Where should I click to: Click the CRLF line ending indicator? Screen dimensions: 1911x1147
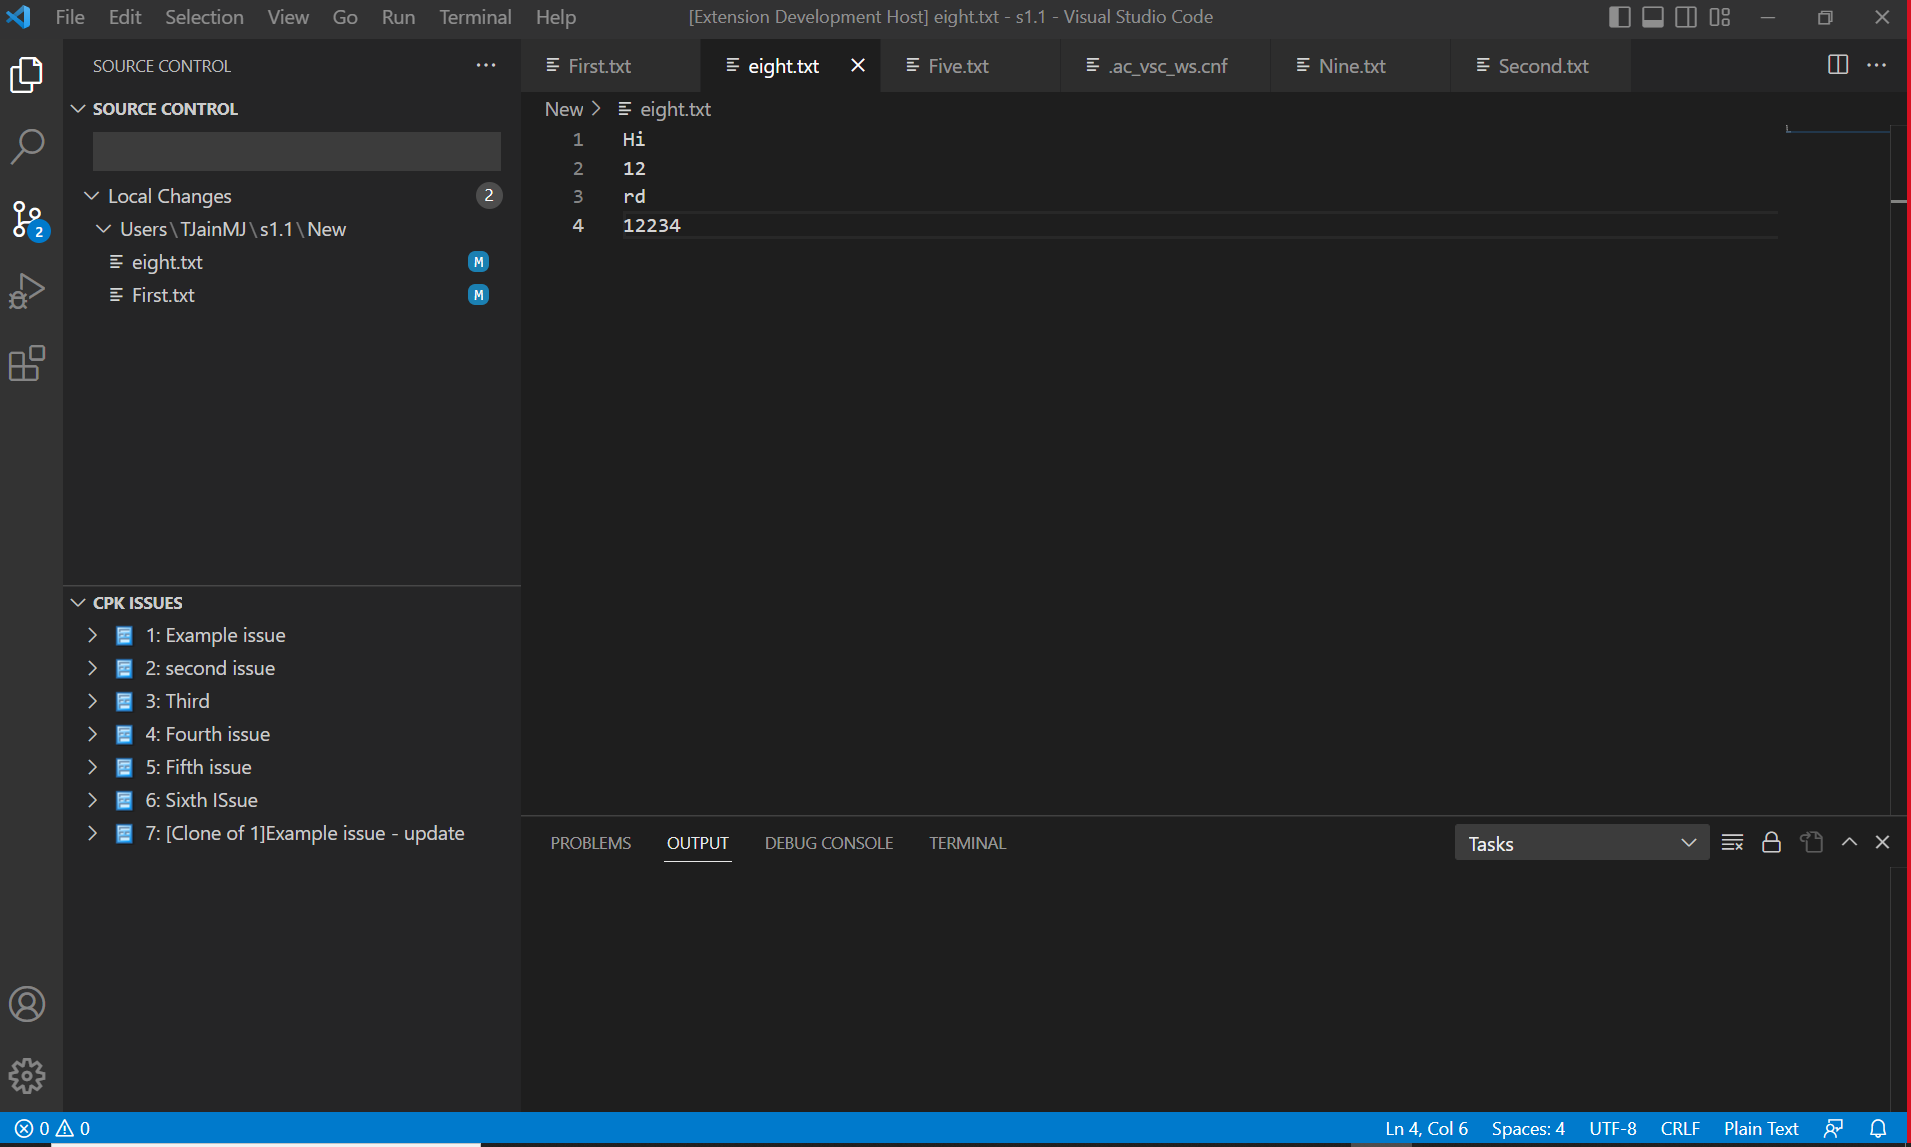[1679, 1128]
